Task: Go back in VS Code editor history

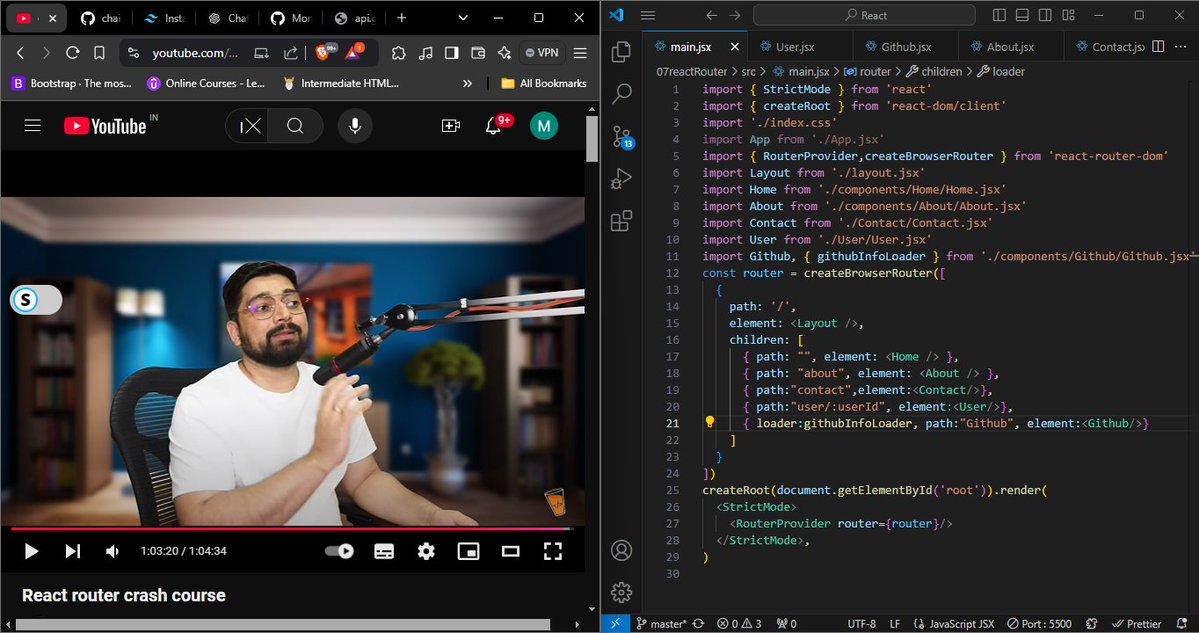Action: pos(711,15)
